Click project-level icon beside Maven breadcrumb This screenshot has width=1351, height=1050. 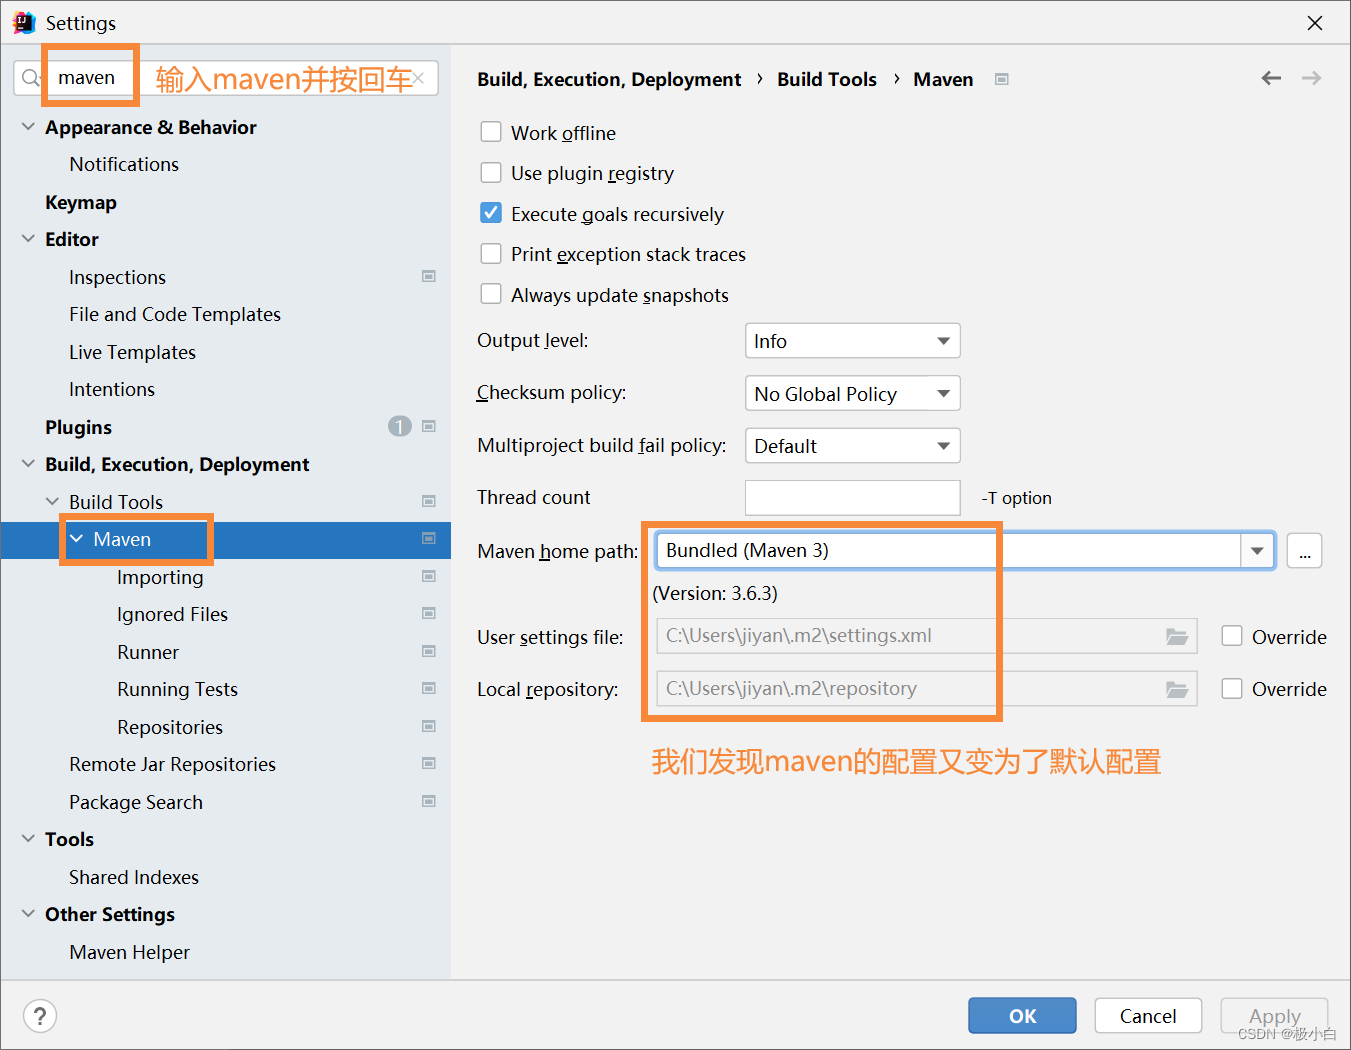pyautogui.click(x=1002, y=79)
